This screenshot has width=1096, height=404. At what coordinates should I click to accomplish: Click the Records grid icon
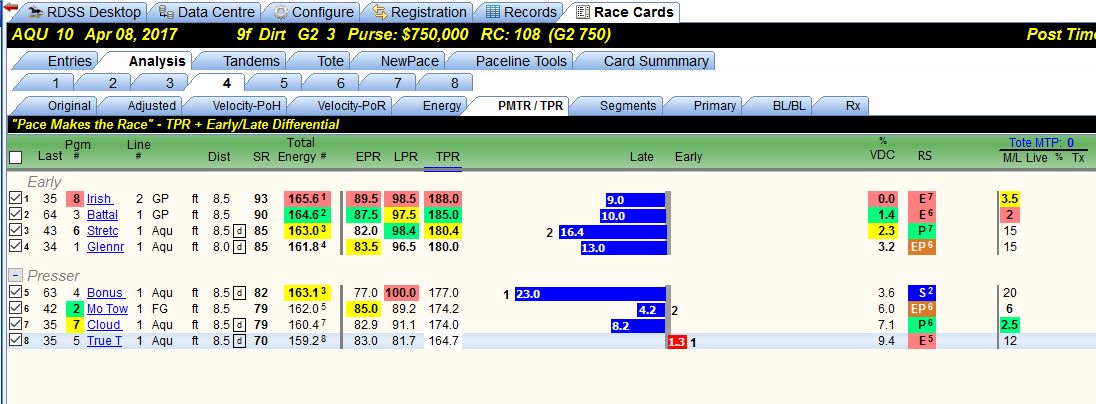(493, 12)
